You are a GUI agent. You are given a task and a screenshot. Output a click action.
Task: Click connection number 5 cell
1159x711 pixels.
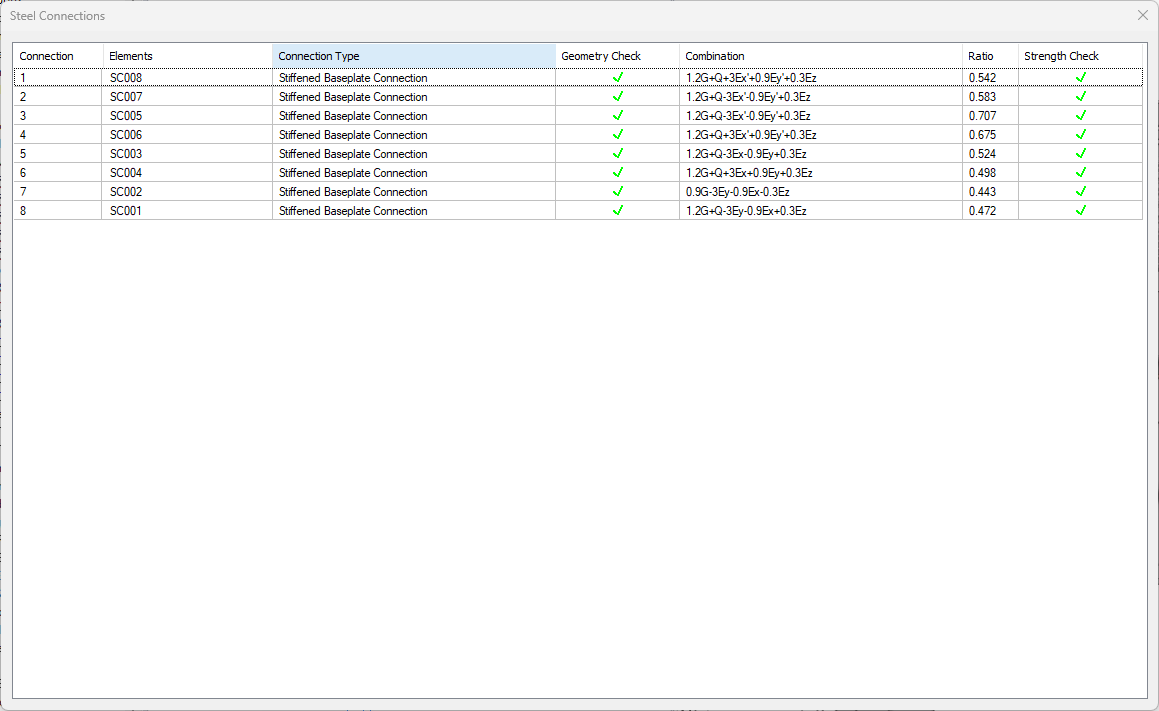pyautogui.click(x=58, y=154)
